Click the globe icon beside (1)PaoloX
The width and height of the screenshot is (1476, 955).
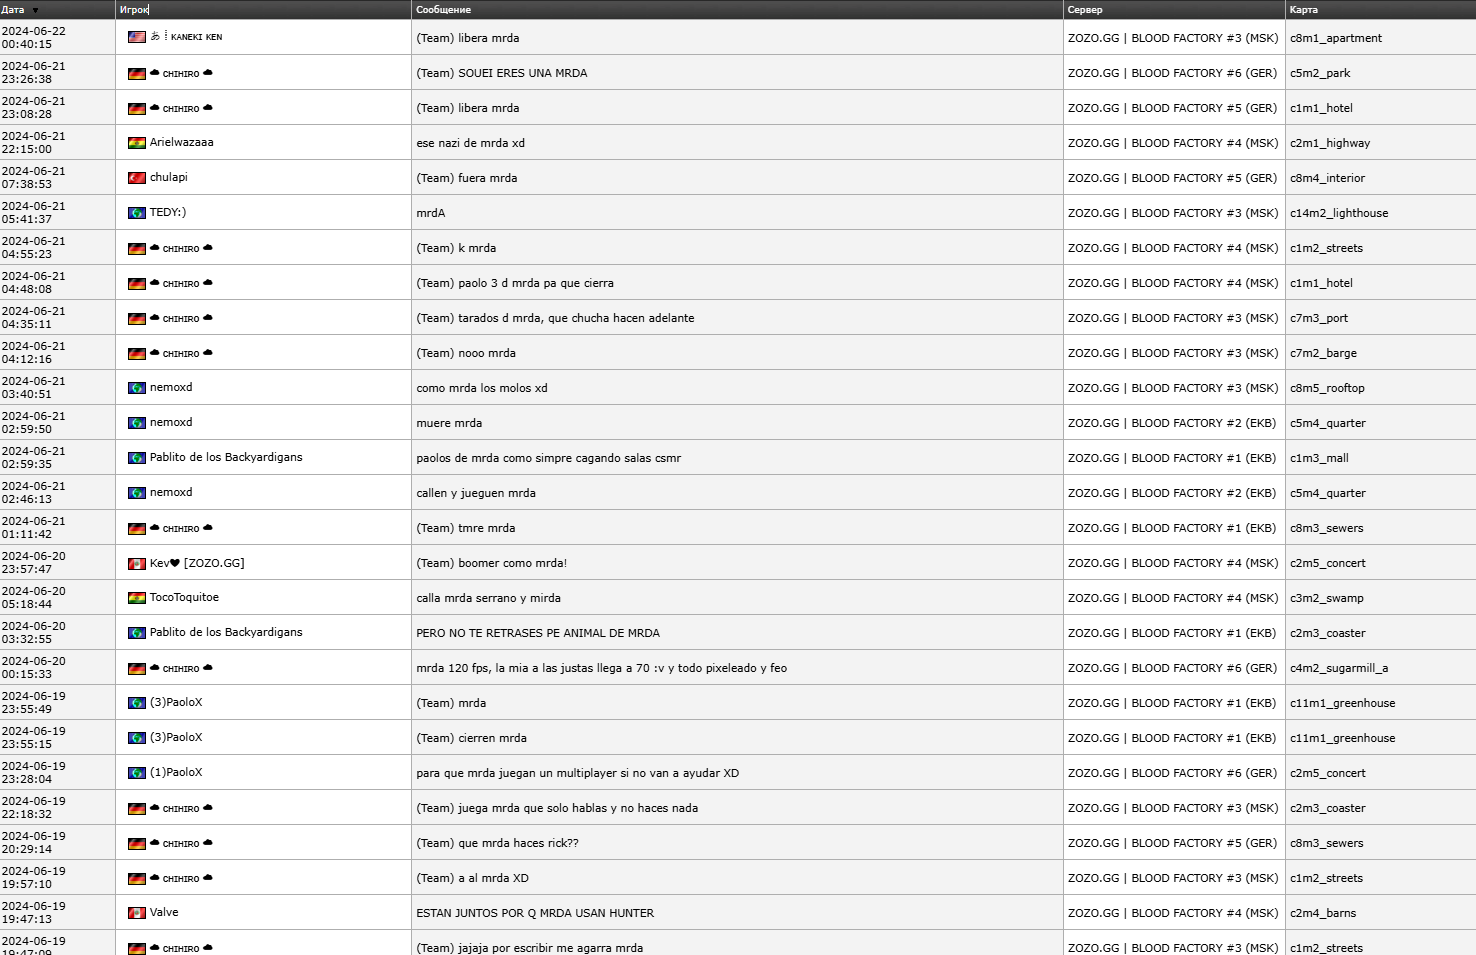click(137, 773)
